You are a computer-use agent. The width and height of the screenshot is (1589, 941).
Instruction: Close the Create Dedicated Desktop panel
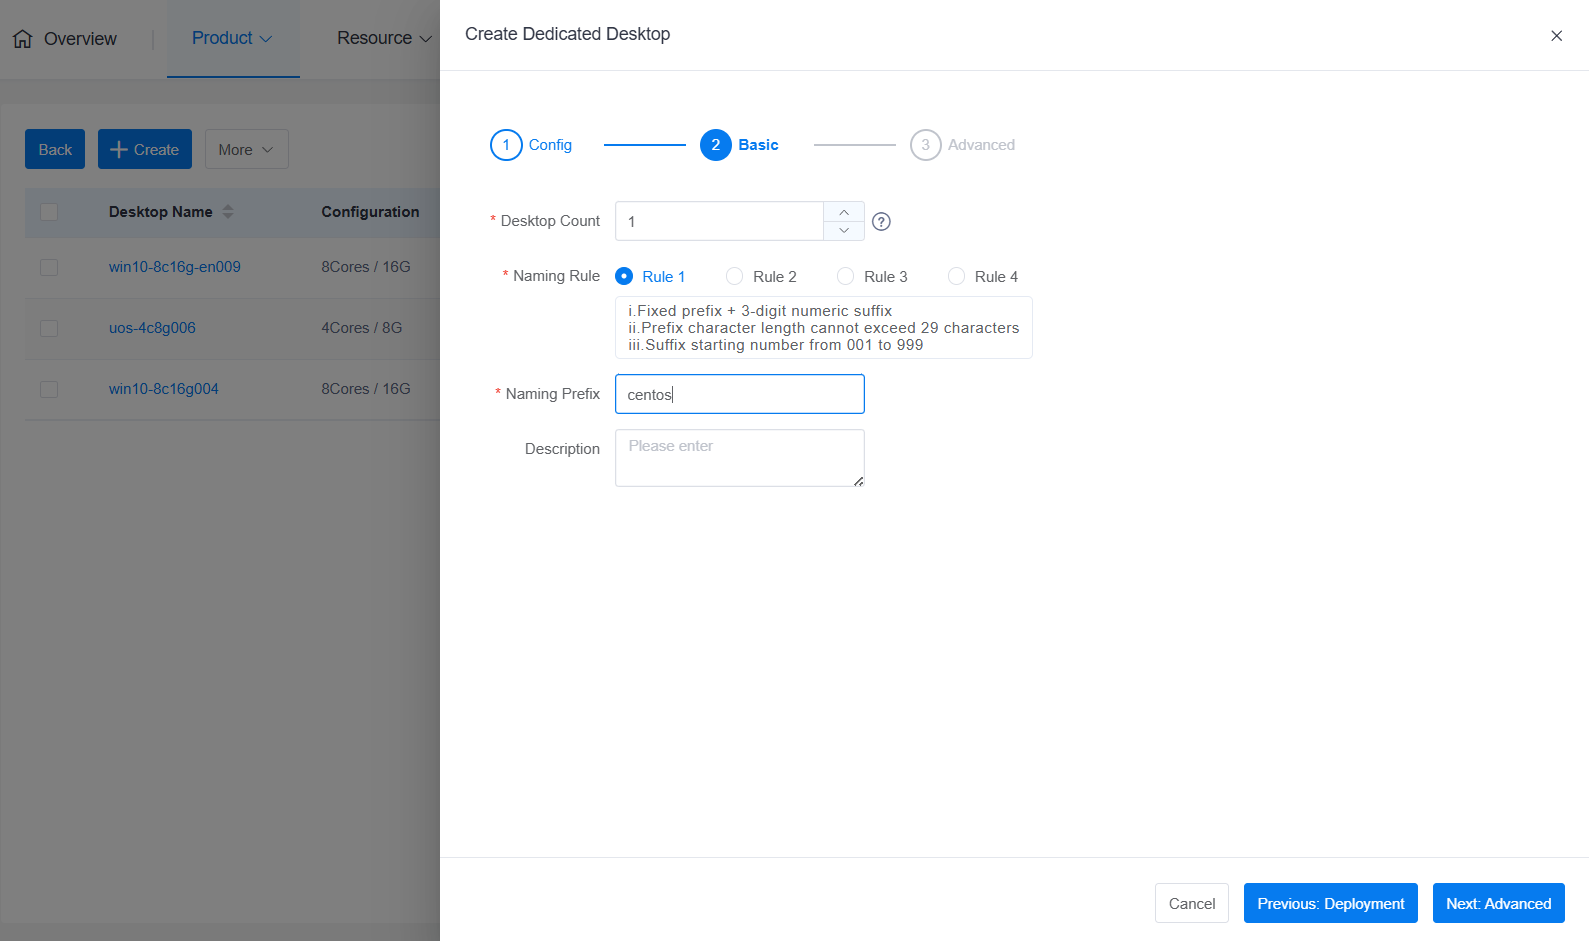[x=1556, y=36]
